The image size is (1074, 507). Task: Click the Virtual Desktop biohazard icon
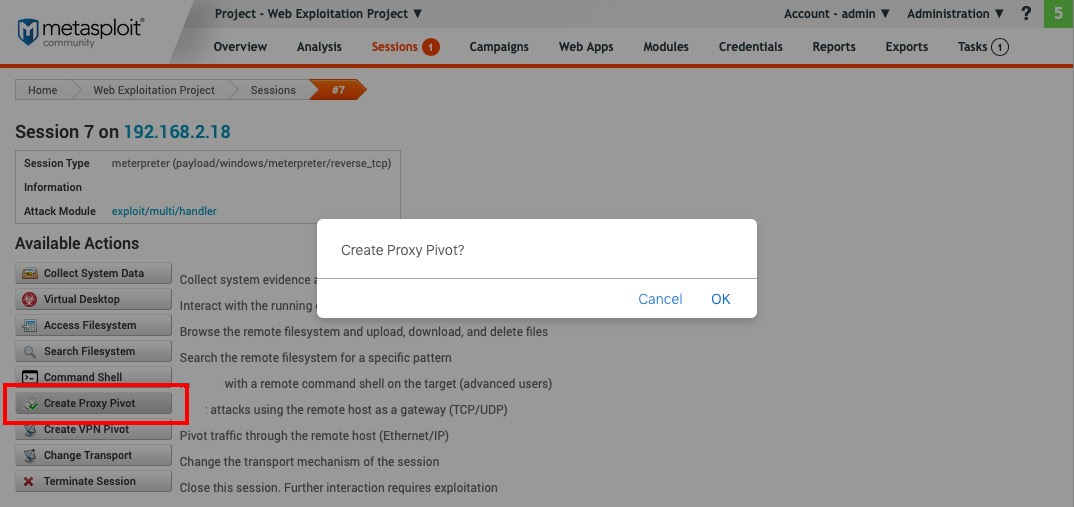click(x=30, y=299)
